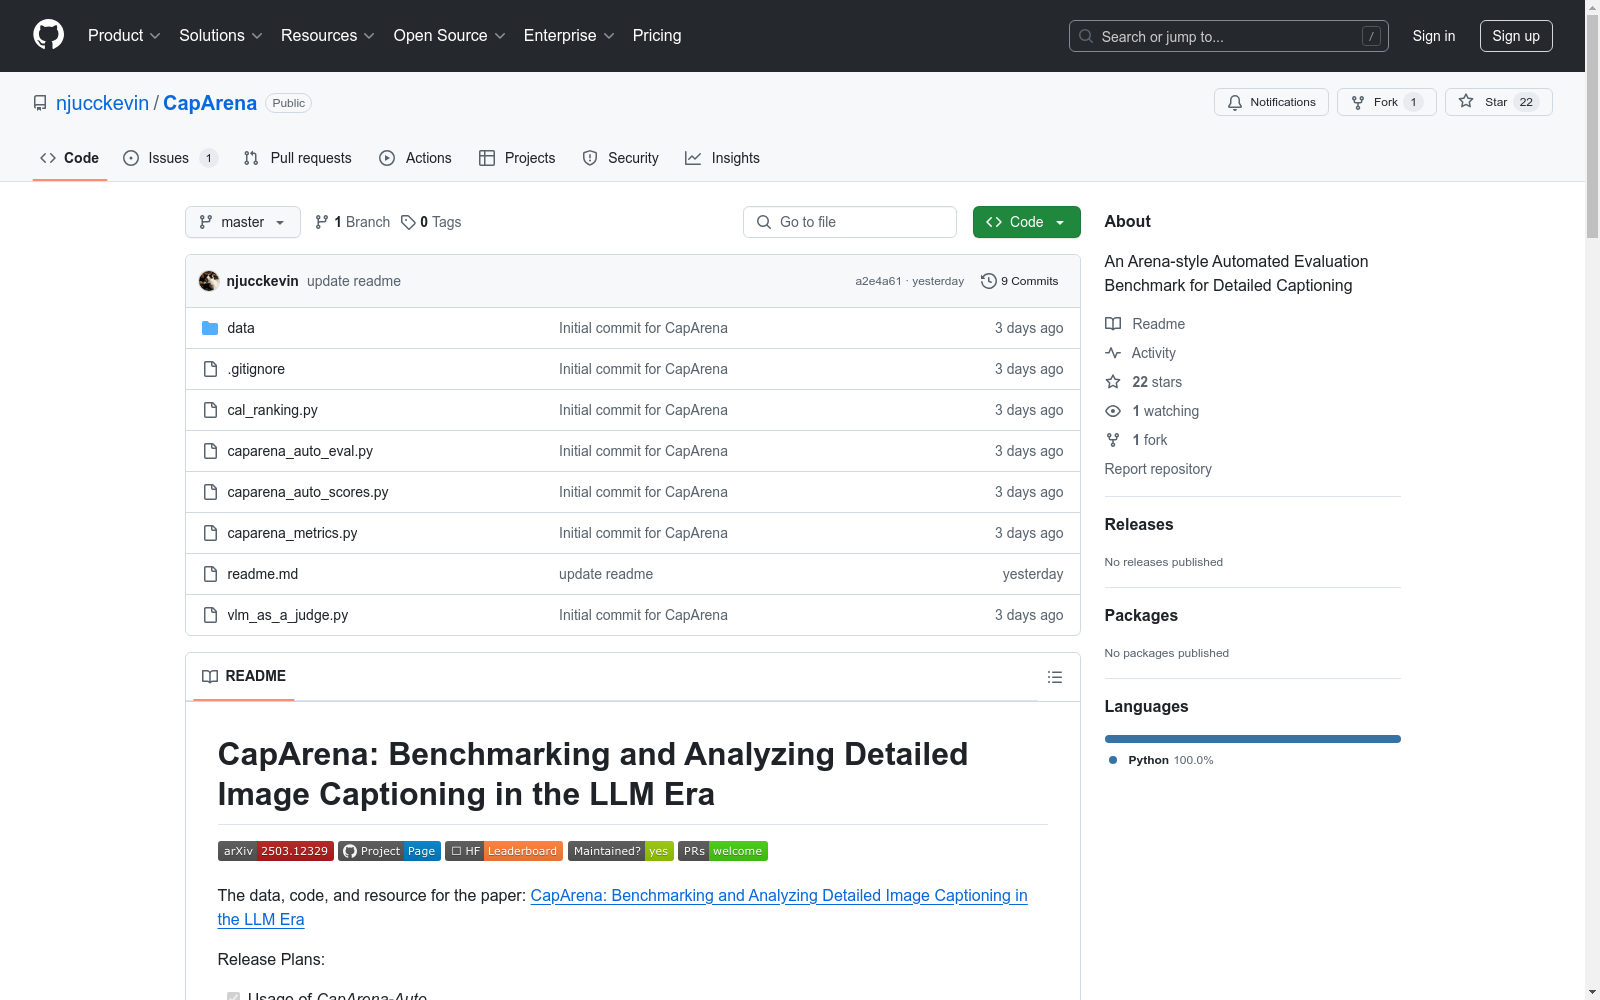Click the fork icon beside 1 fork

(x=1113, y=440)
